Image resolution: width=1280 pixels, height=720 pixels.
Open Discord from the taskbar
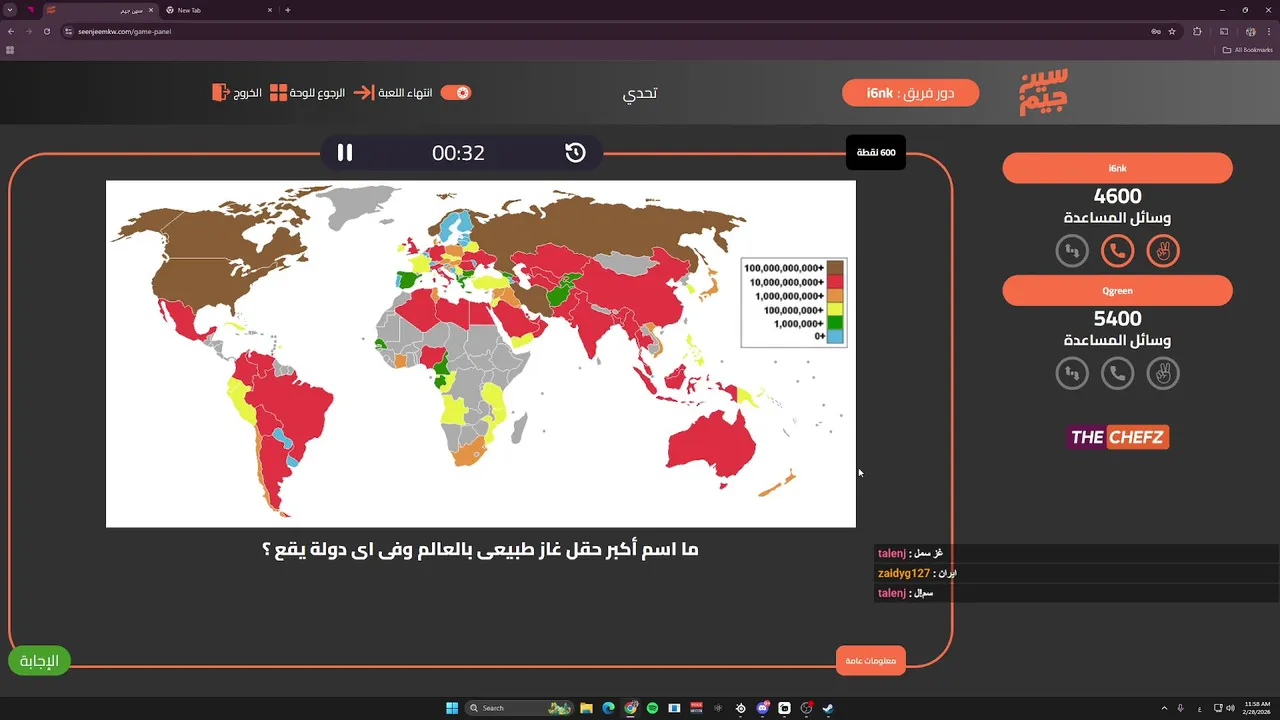(763, 708)
